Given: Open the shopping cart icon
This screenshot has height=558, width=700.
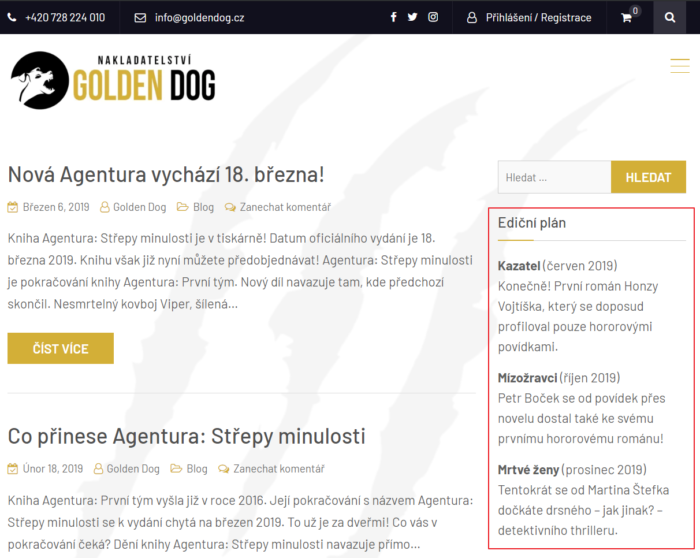Looking at the screenshot, I should tap(626, 18).
